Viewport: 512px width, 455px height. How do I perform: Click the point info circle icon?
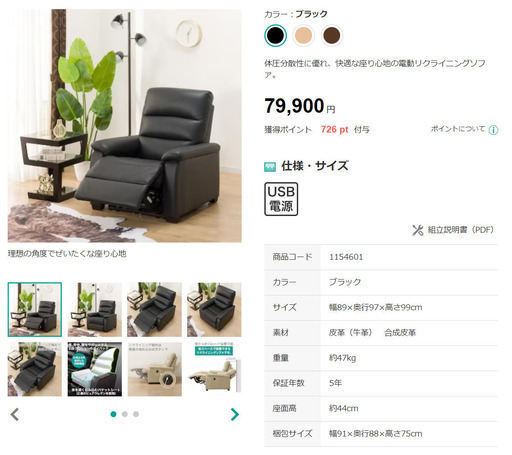pos(493,130)
